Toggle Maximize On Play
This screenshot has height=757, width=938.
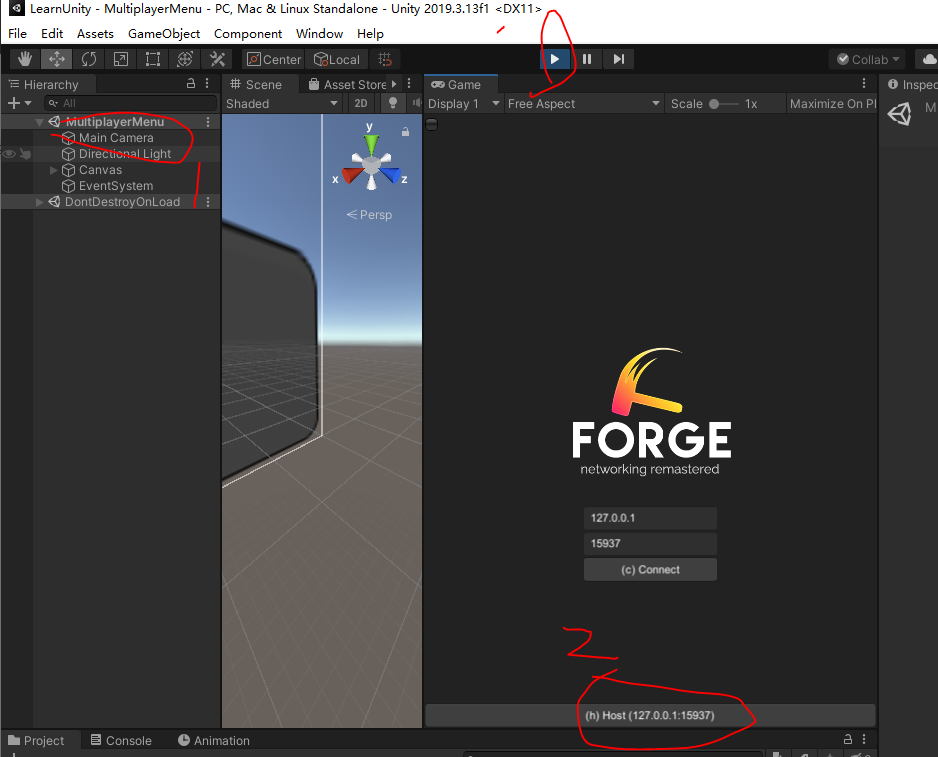[832, 104]
